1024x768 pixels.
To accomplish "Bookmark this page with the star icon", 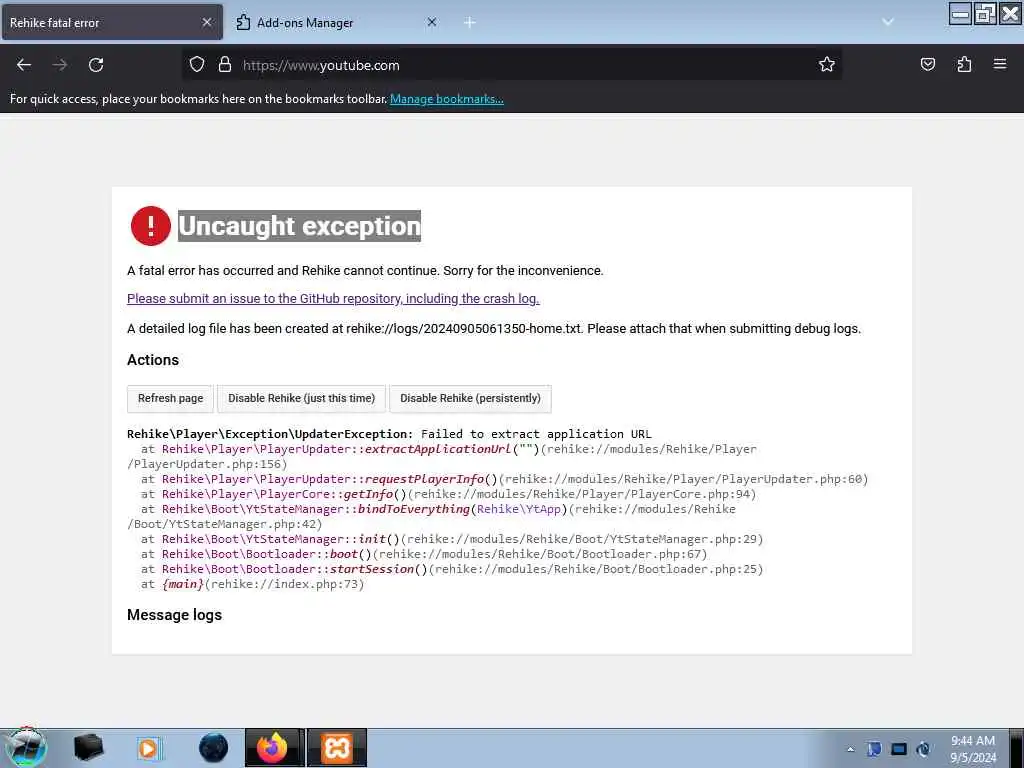I will (x=827, y=64).
